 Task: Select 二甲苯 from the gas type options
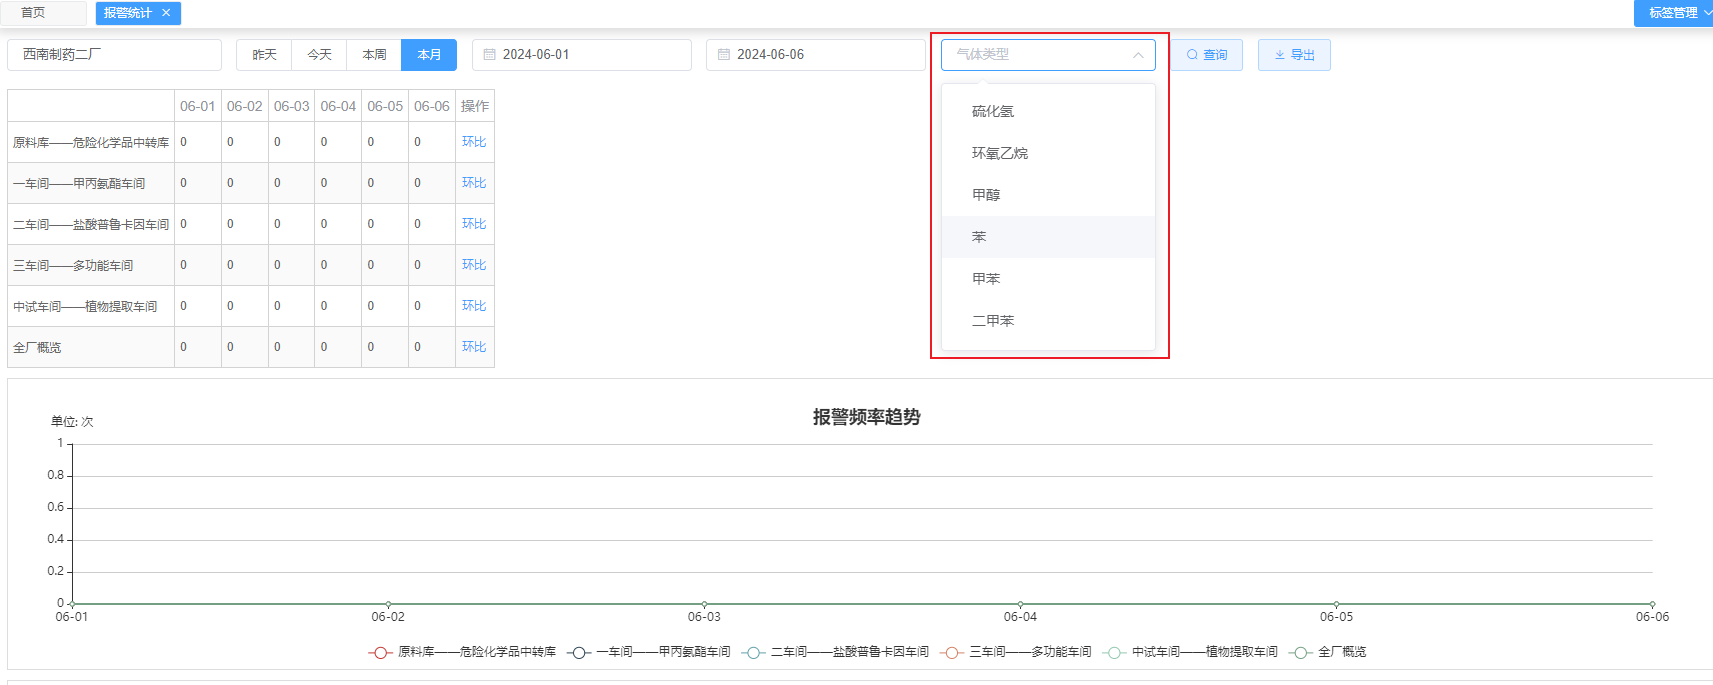point(993,321)
